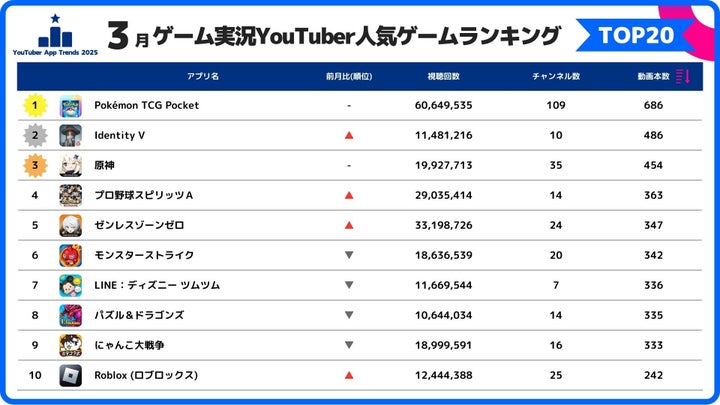Click the YouTuber App Trends 2025 logo
720x405 pixels.
point(54,35)
